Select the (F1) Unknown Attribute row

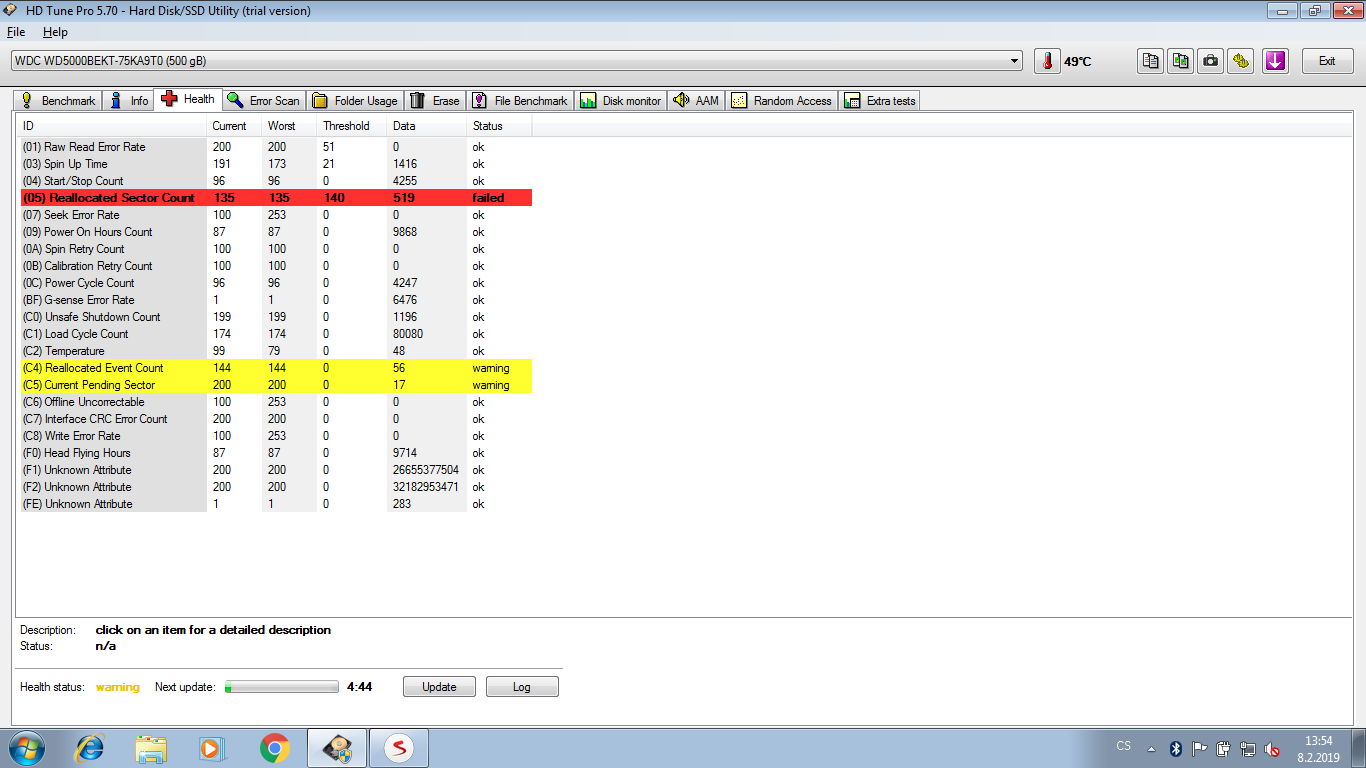274,470
